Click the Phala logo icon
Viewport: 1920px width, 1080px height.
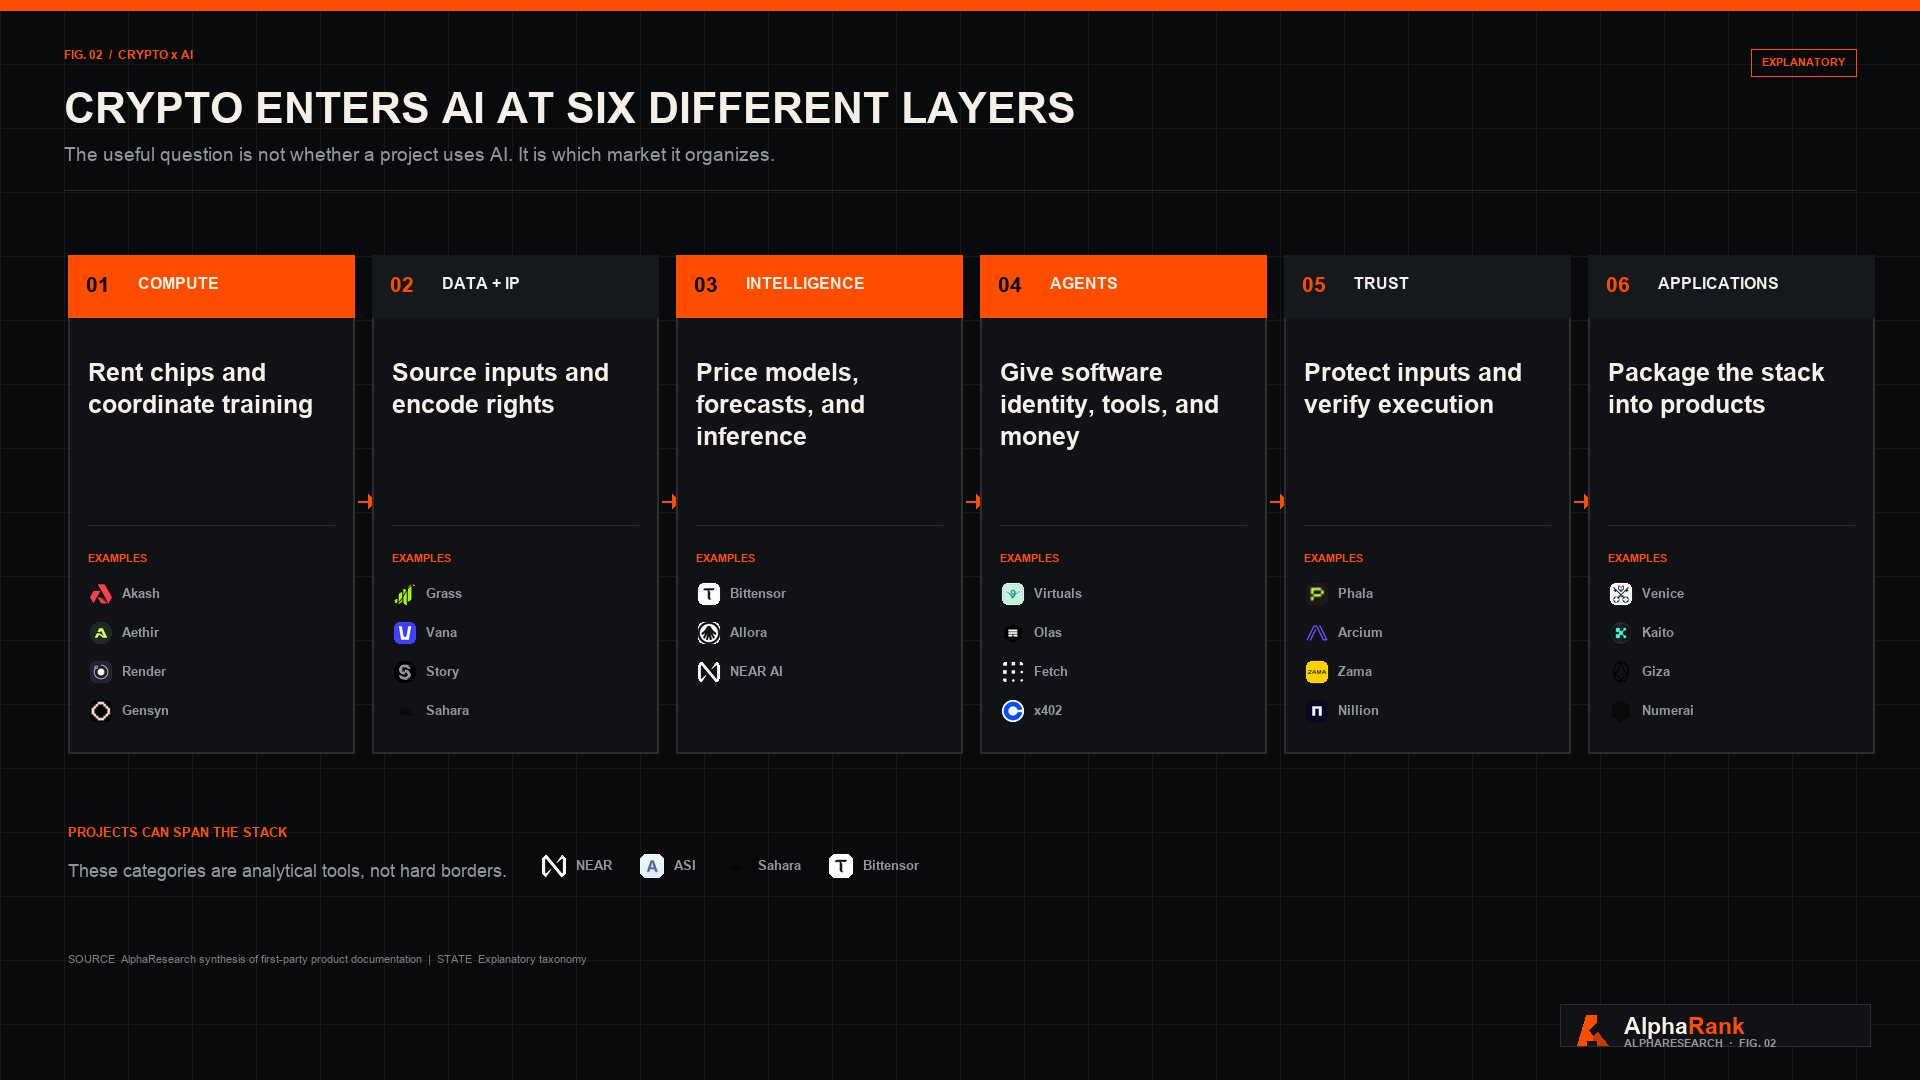tap(1317, 594)
